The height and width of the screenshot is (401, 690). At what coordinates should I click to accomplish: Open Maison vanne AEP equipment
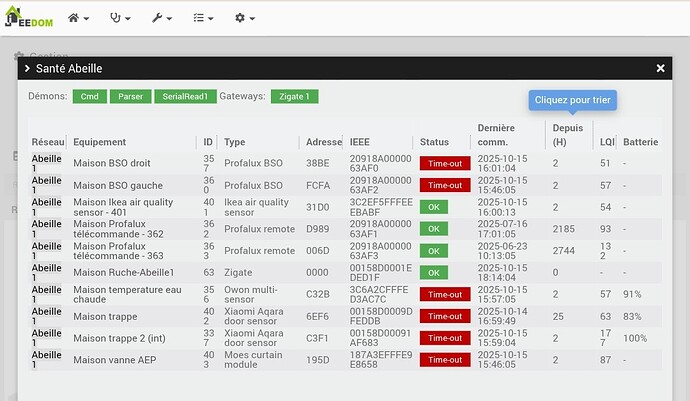pos(114,360)
